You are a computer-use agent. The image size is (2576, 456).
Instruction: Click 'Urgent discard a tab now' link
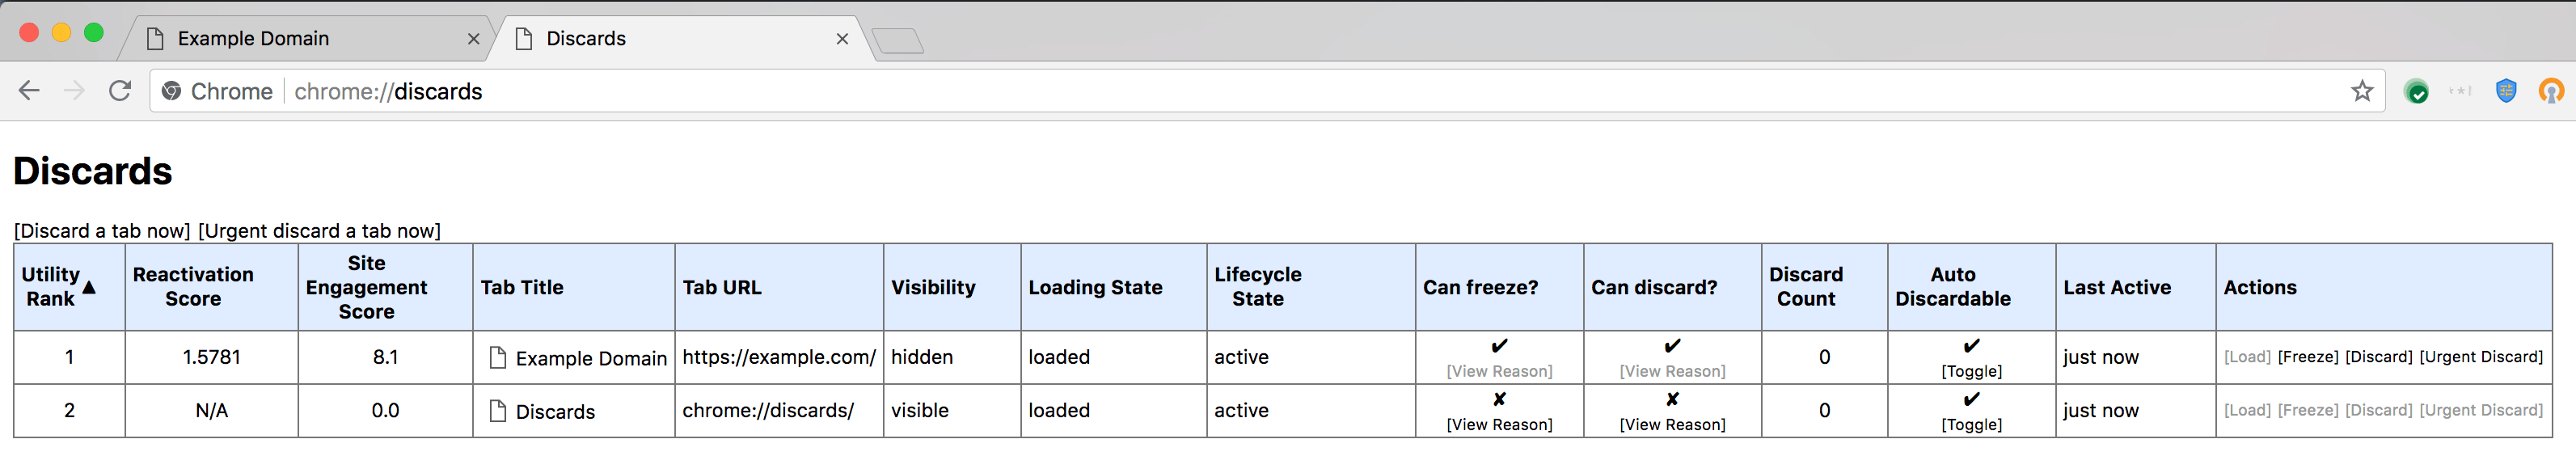coord(319,231)
